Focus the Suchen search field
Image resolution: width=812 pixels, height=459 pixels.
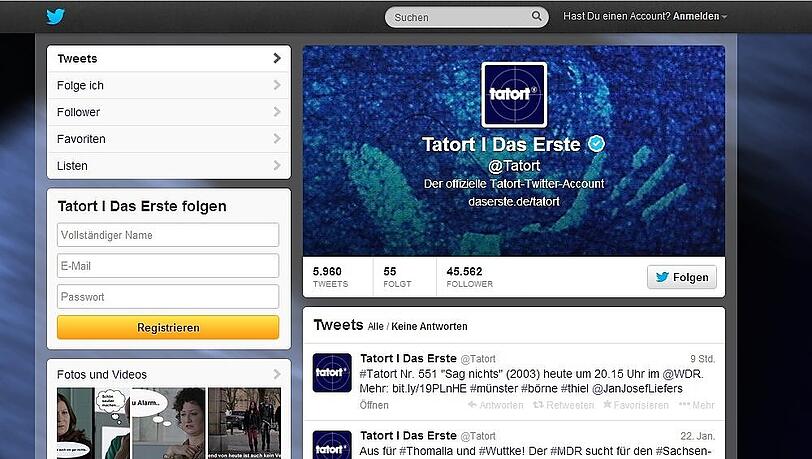pos(466,17)
